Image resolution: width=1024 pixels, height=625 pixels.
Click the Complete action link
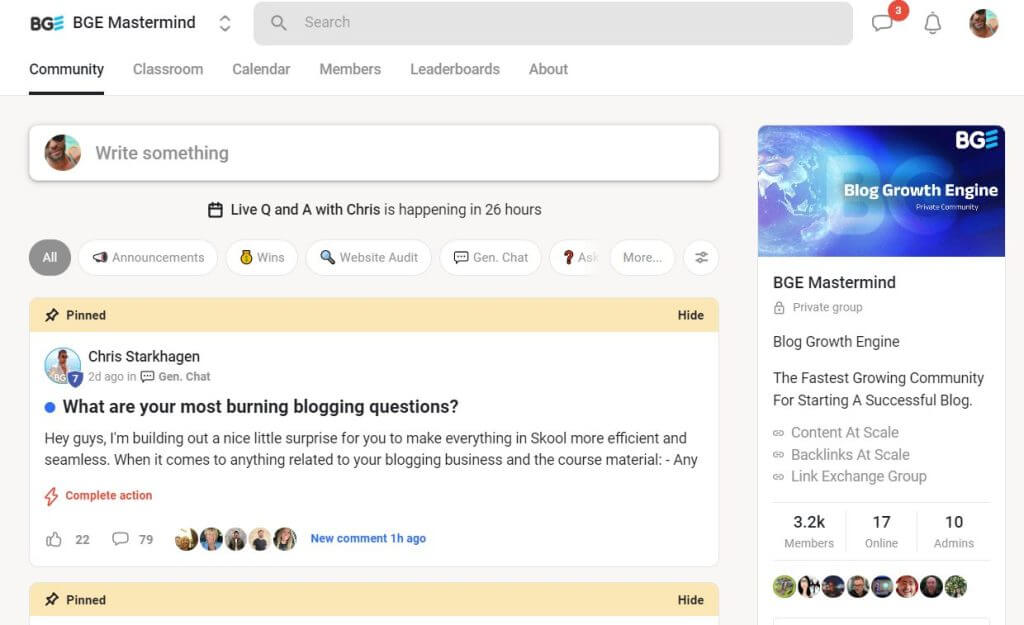tap(108, 496)
